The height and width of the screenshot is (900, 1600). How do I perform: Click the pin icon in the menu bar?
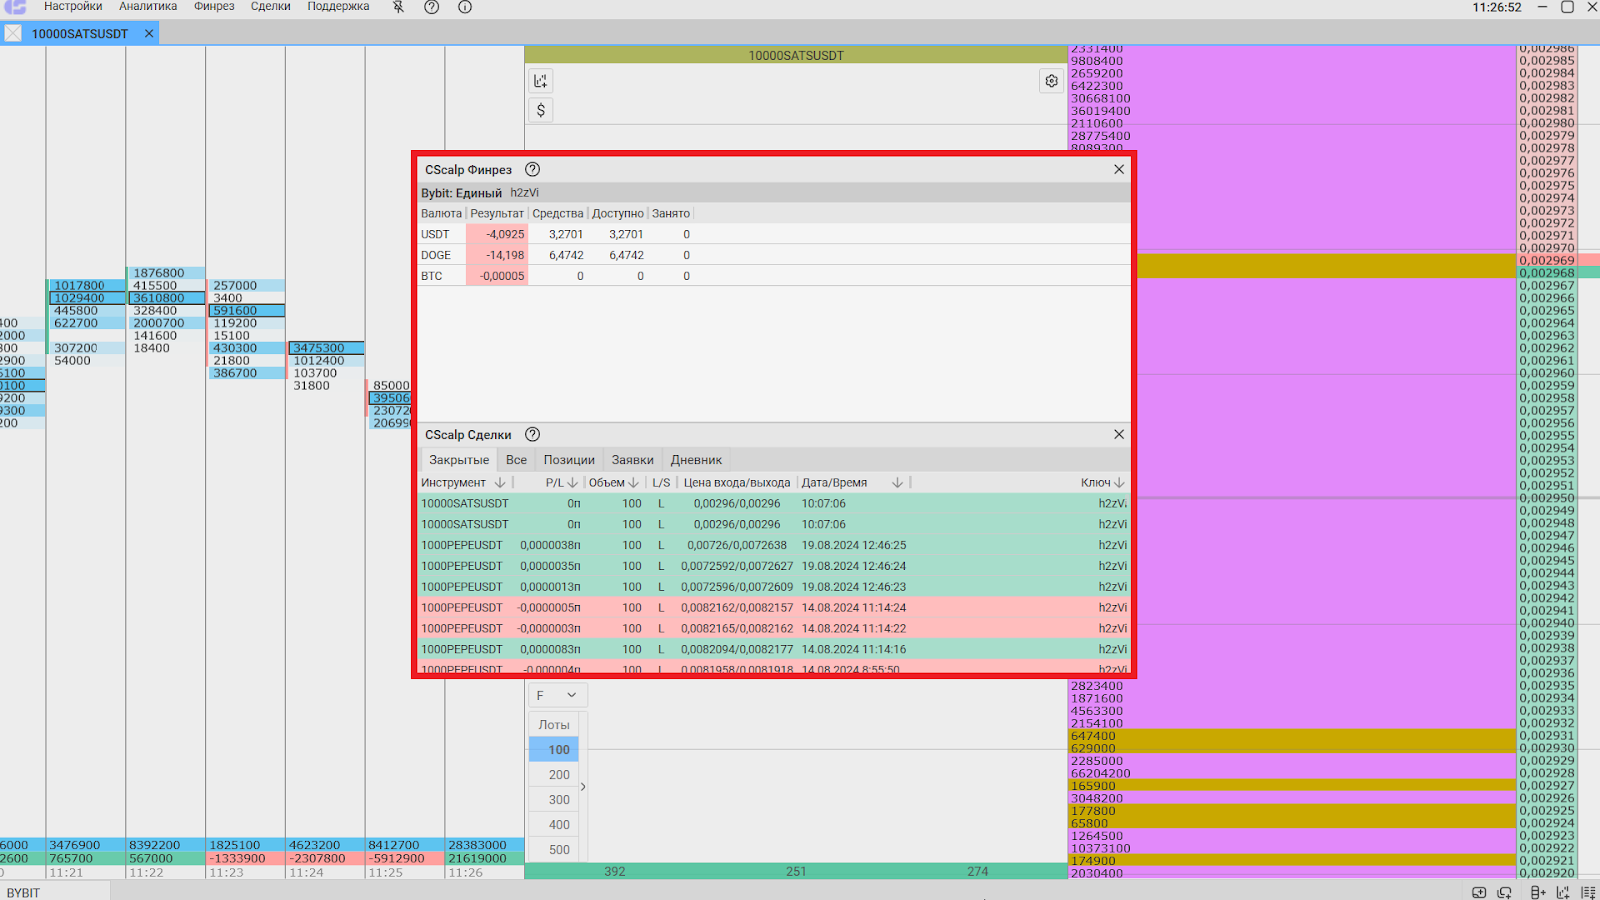[398, 7]
